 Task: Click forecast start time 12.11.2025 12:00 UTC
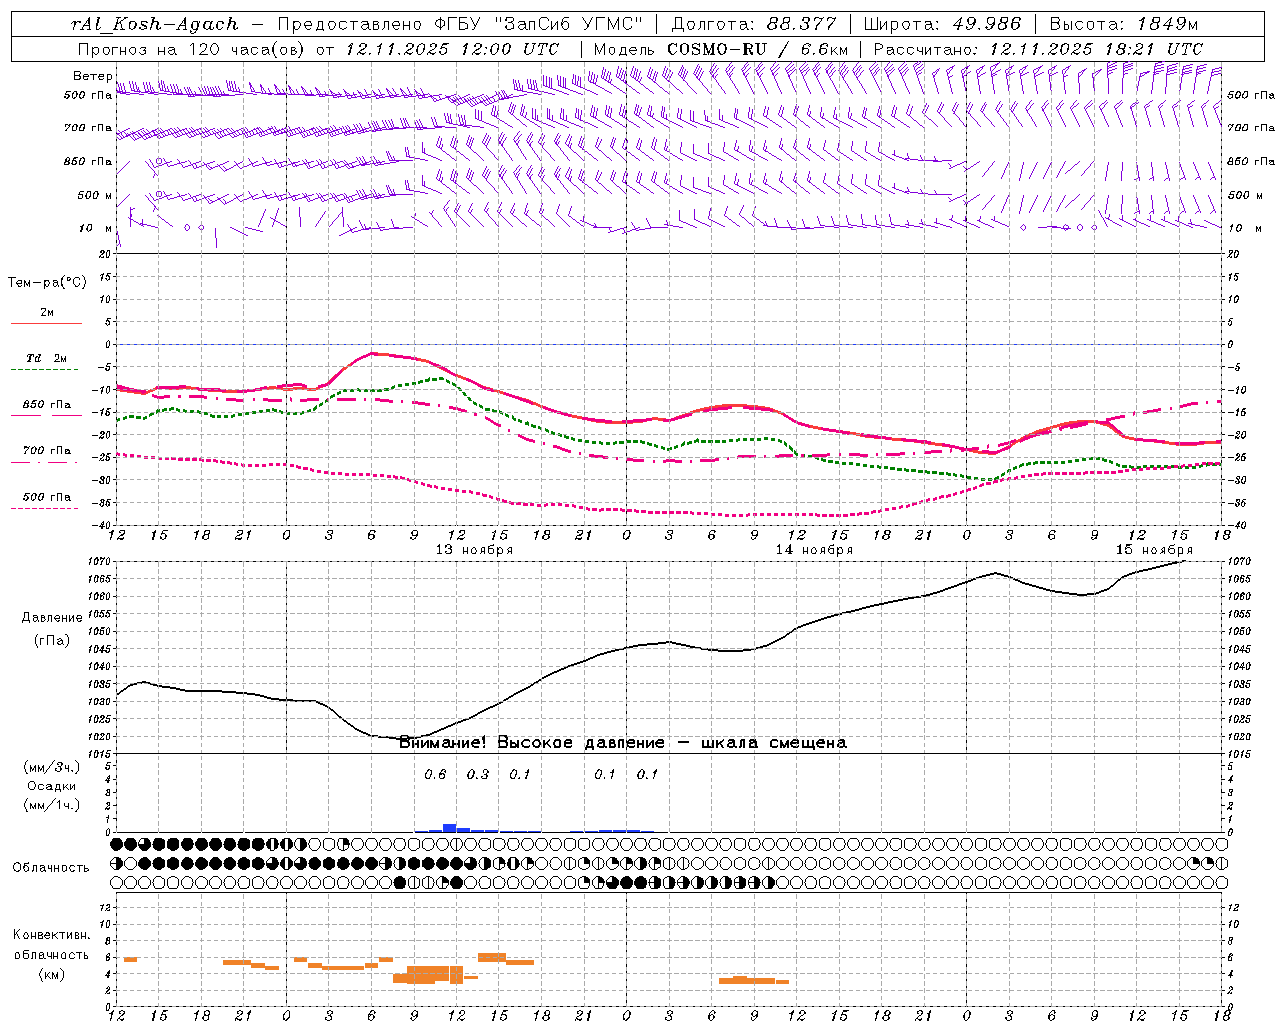(452, 49)
